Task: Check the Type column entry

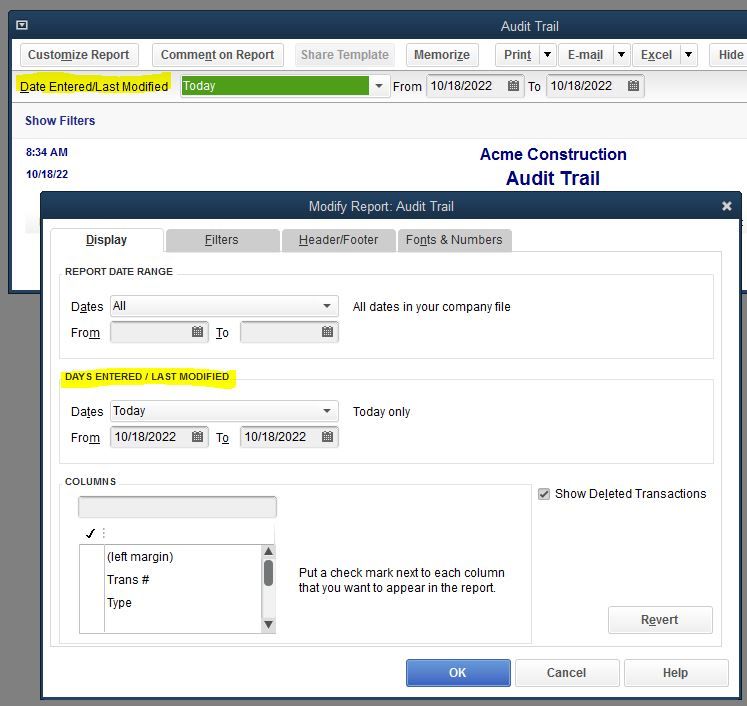Action: coord(91,603)
